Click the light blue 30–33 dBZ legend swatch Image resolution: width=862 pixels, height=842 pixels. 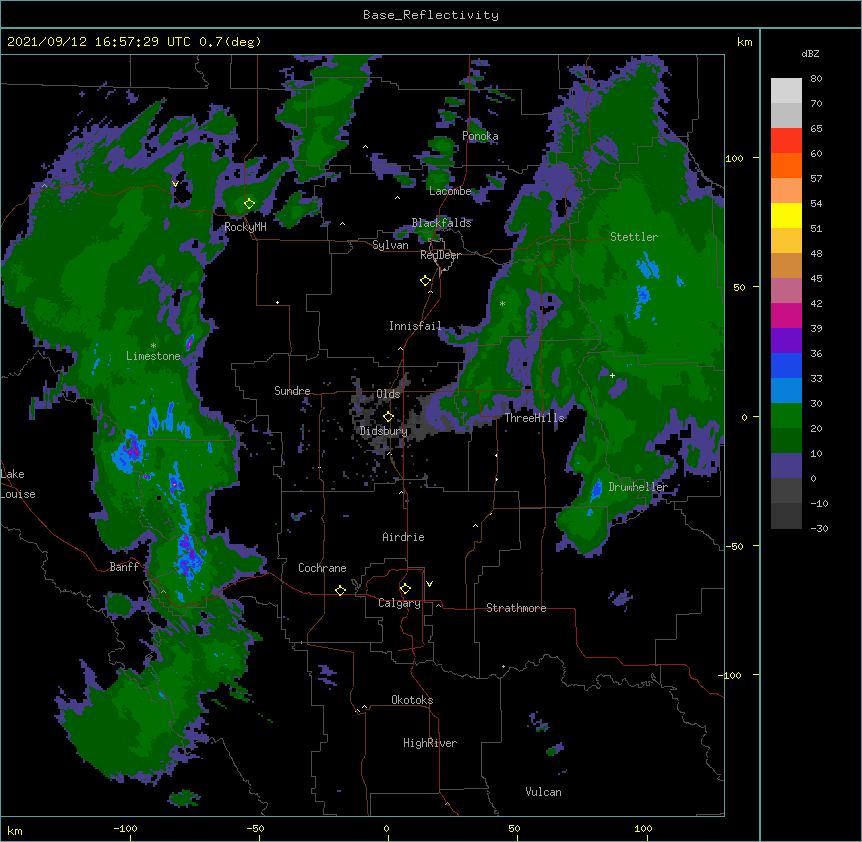pos(786,391)
